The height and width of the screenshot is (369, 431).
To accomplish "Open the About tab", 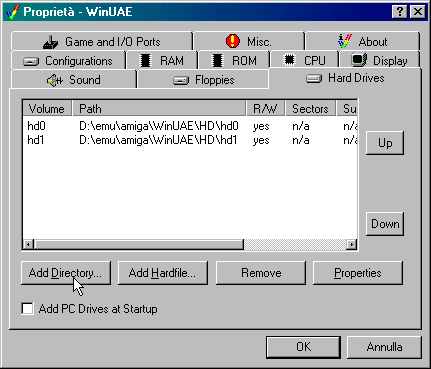I will click(363, 42).
